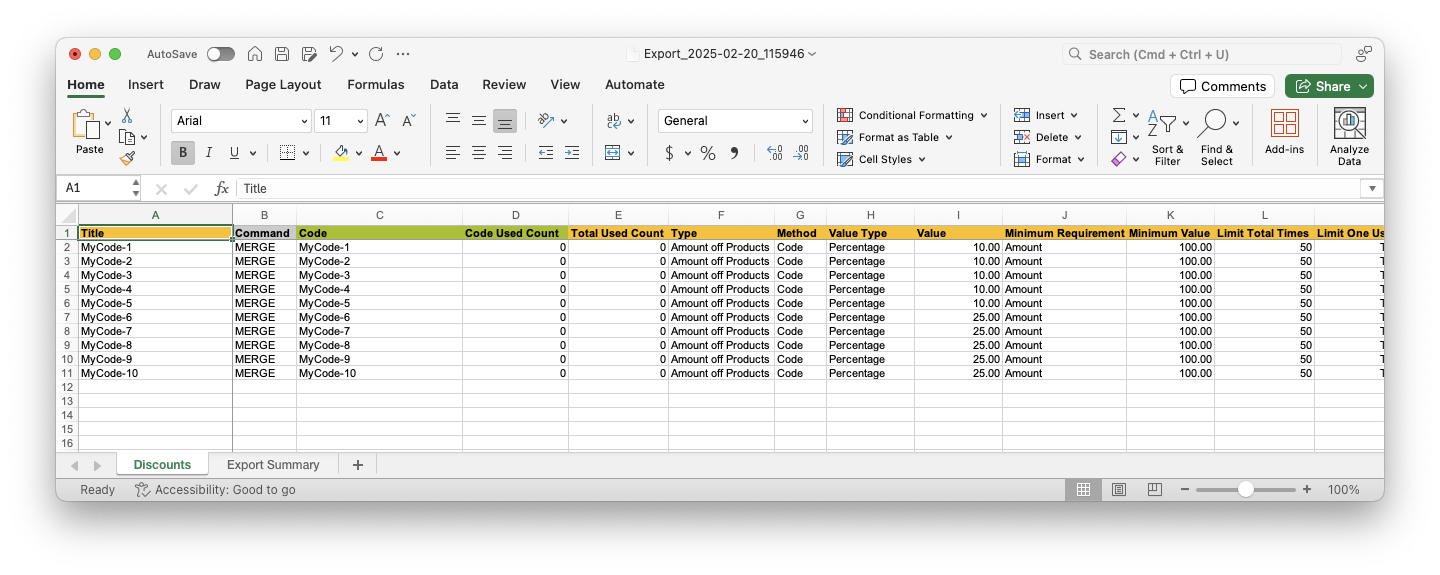
Task: Click the green Share button
Action: (x=1329, y=86)
